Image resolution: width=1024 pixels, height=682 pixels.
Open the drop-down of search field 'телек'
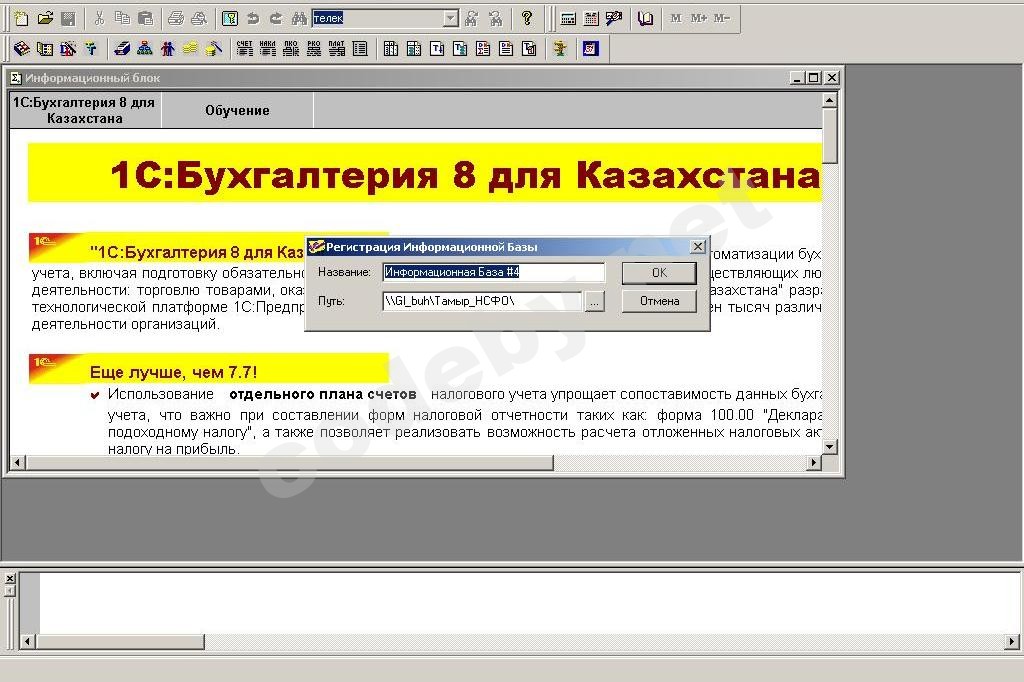pyautogui.click(x=451, y=18)
